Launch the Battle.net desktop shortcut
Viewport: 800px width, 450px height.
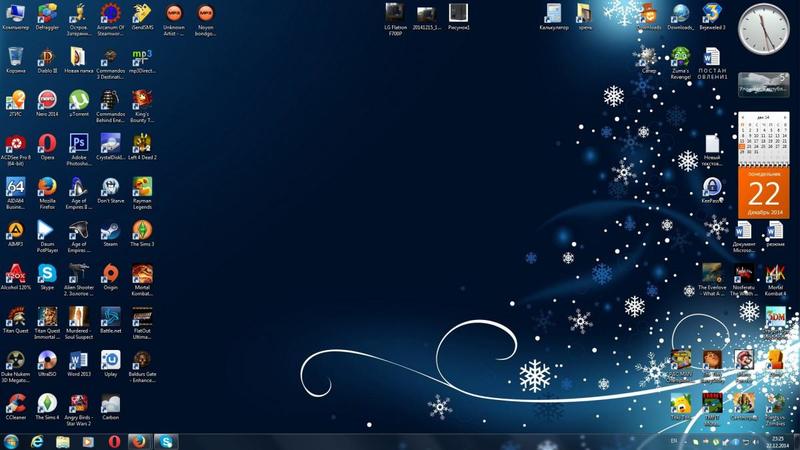click(x=110, y=317)
